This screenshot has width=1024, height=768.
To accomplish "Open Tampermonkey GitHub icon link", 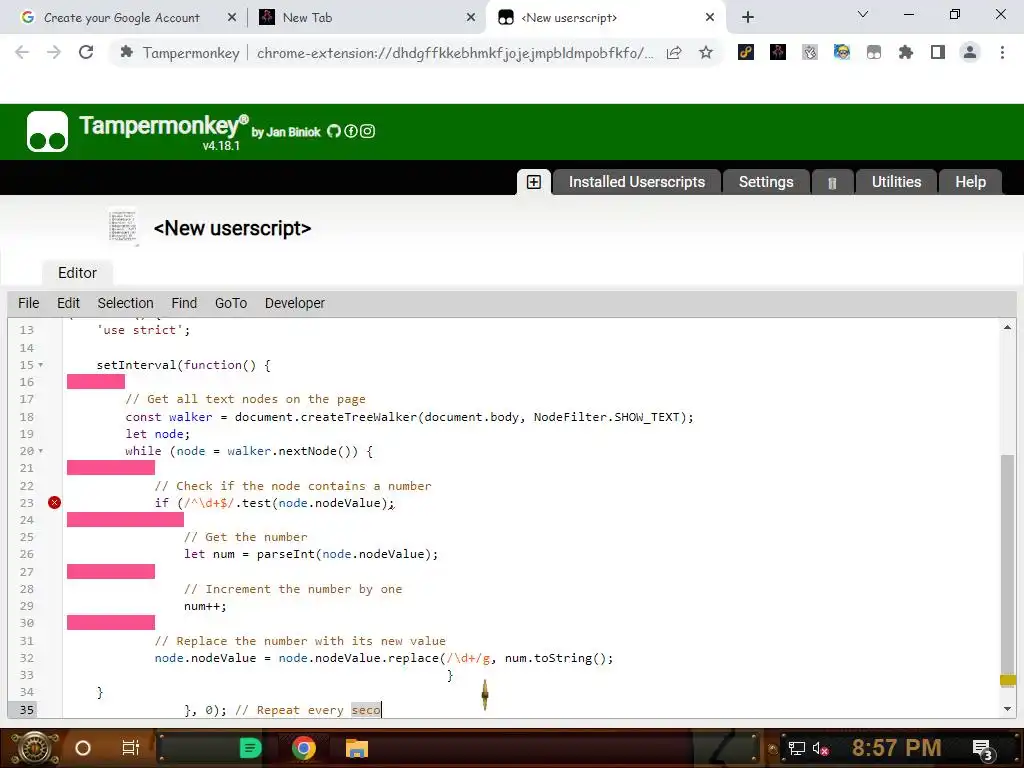I will [x=334, y=131].
